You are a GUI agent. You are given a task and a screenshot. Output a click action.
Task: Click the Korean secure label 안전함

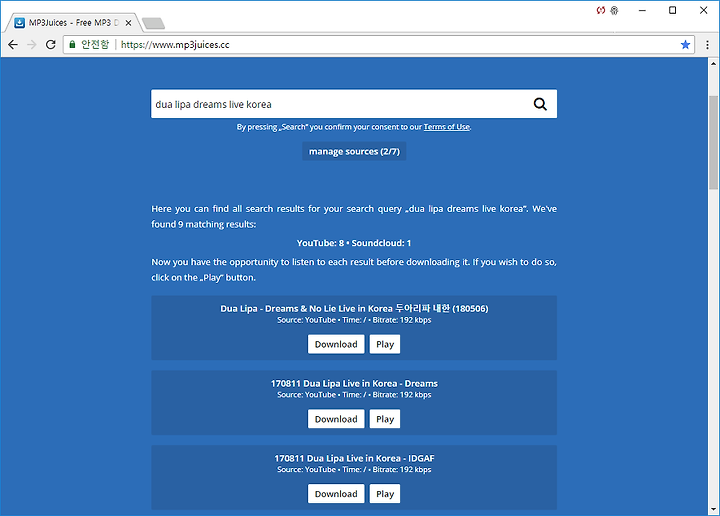95,45
